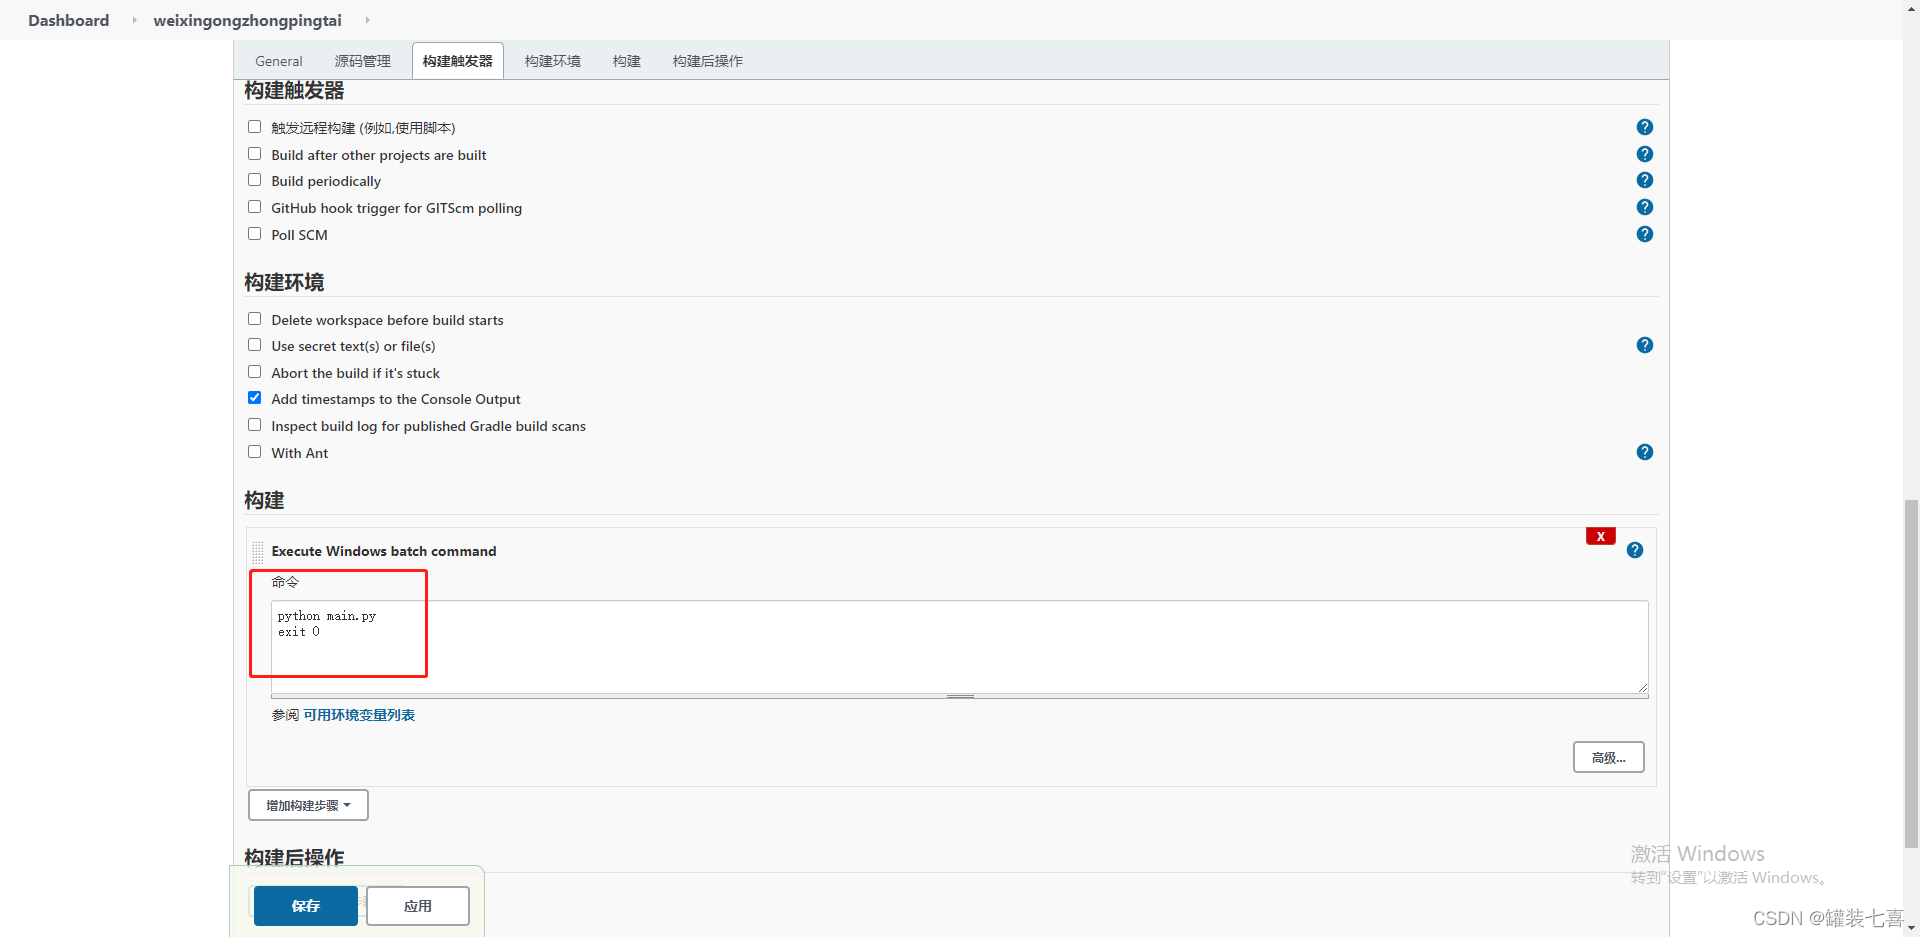Open help for With Ant option
Screen dimensions: 1920x937
click(x=1644, y=452)
